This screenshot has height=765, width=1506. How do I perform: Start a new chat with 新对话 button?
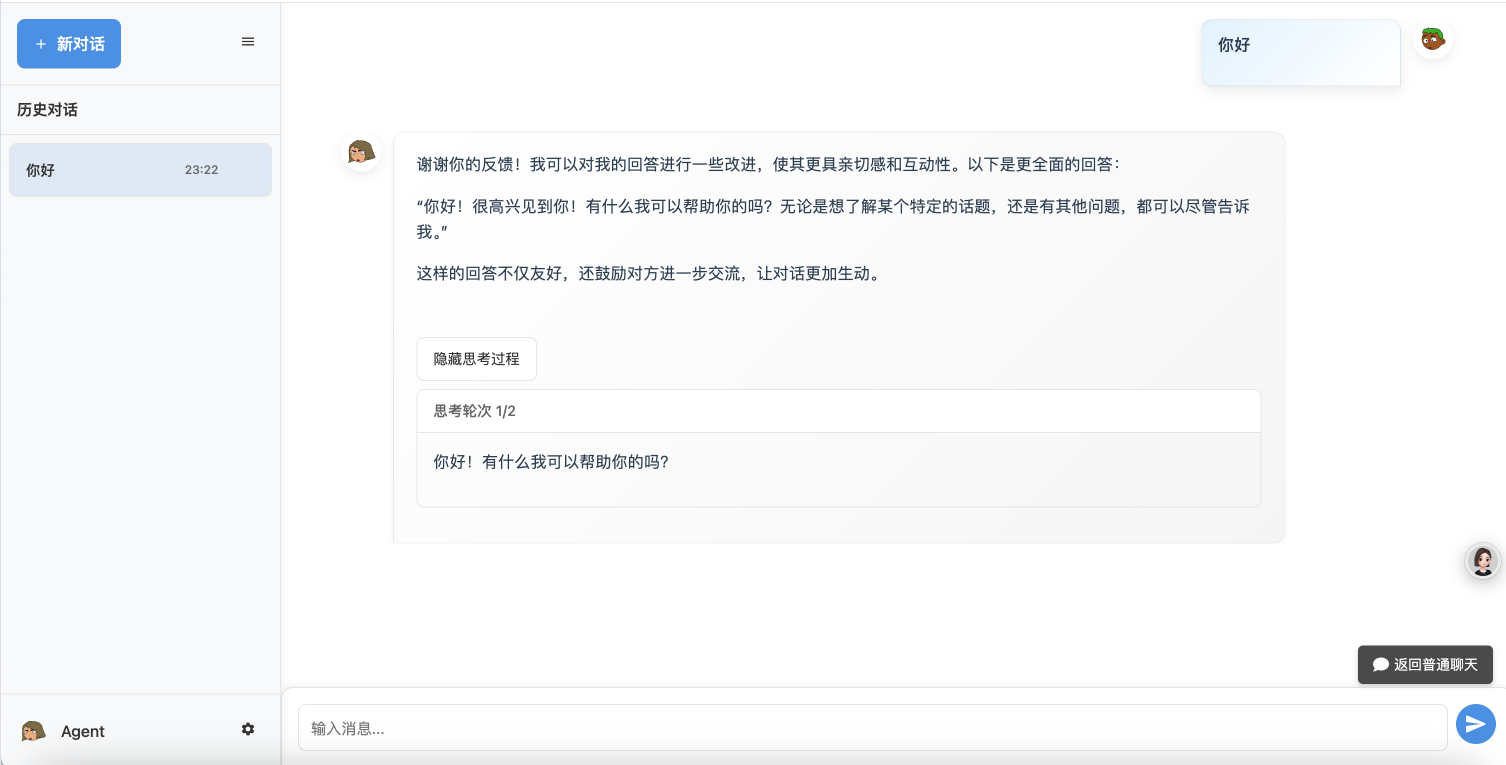click(x=69, y=44)
